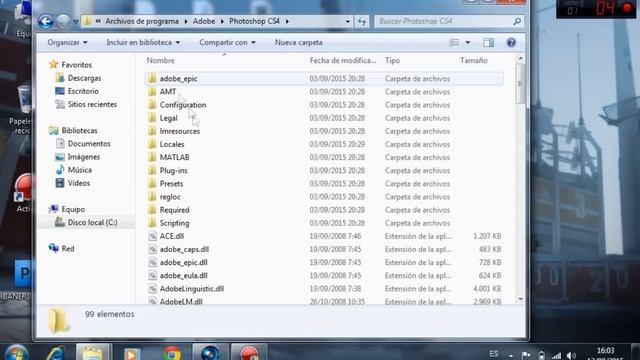Open Imágenes library
This screenshot has height=360, width=640.
coord(84,157)
